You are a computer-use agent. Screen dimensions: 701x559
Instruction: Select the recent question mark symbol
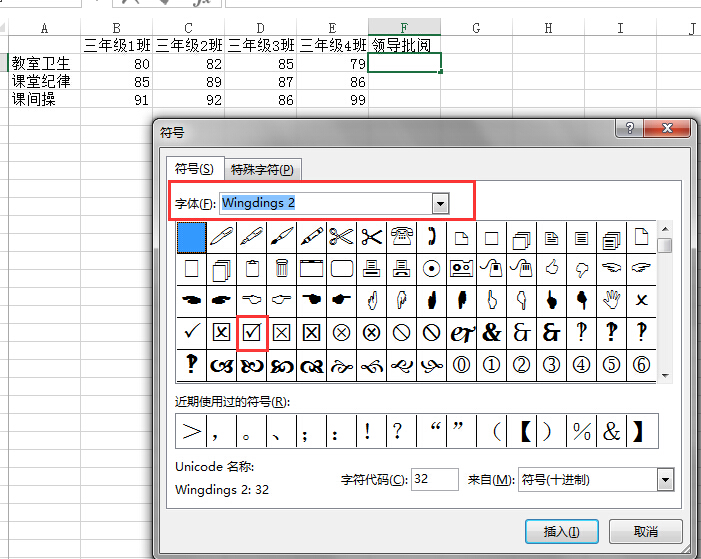[x=401, y=431]
